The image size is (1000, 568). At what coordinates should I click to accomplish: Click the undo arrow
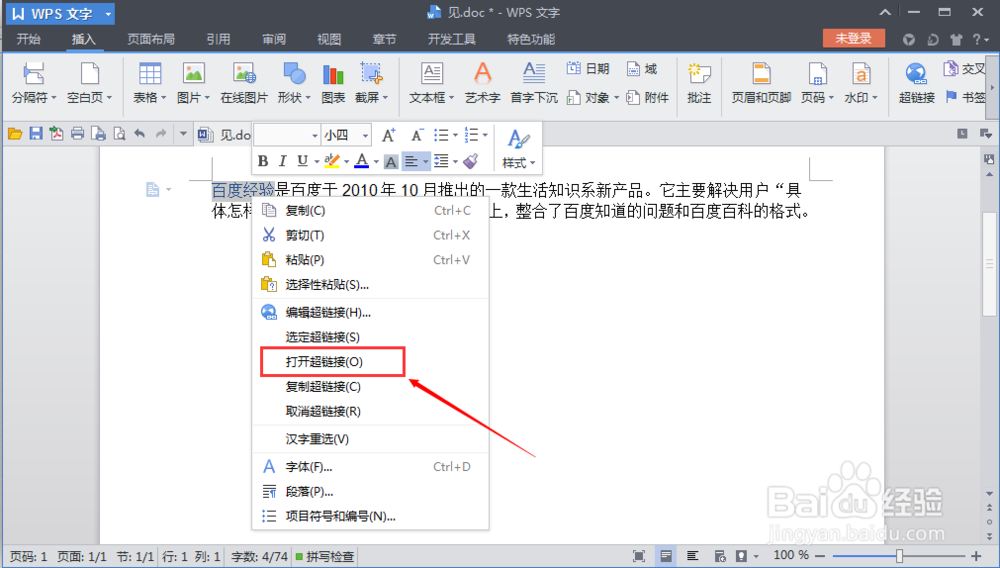[x=140, y=134]
